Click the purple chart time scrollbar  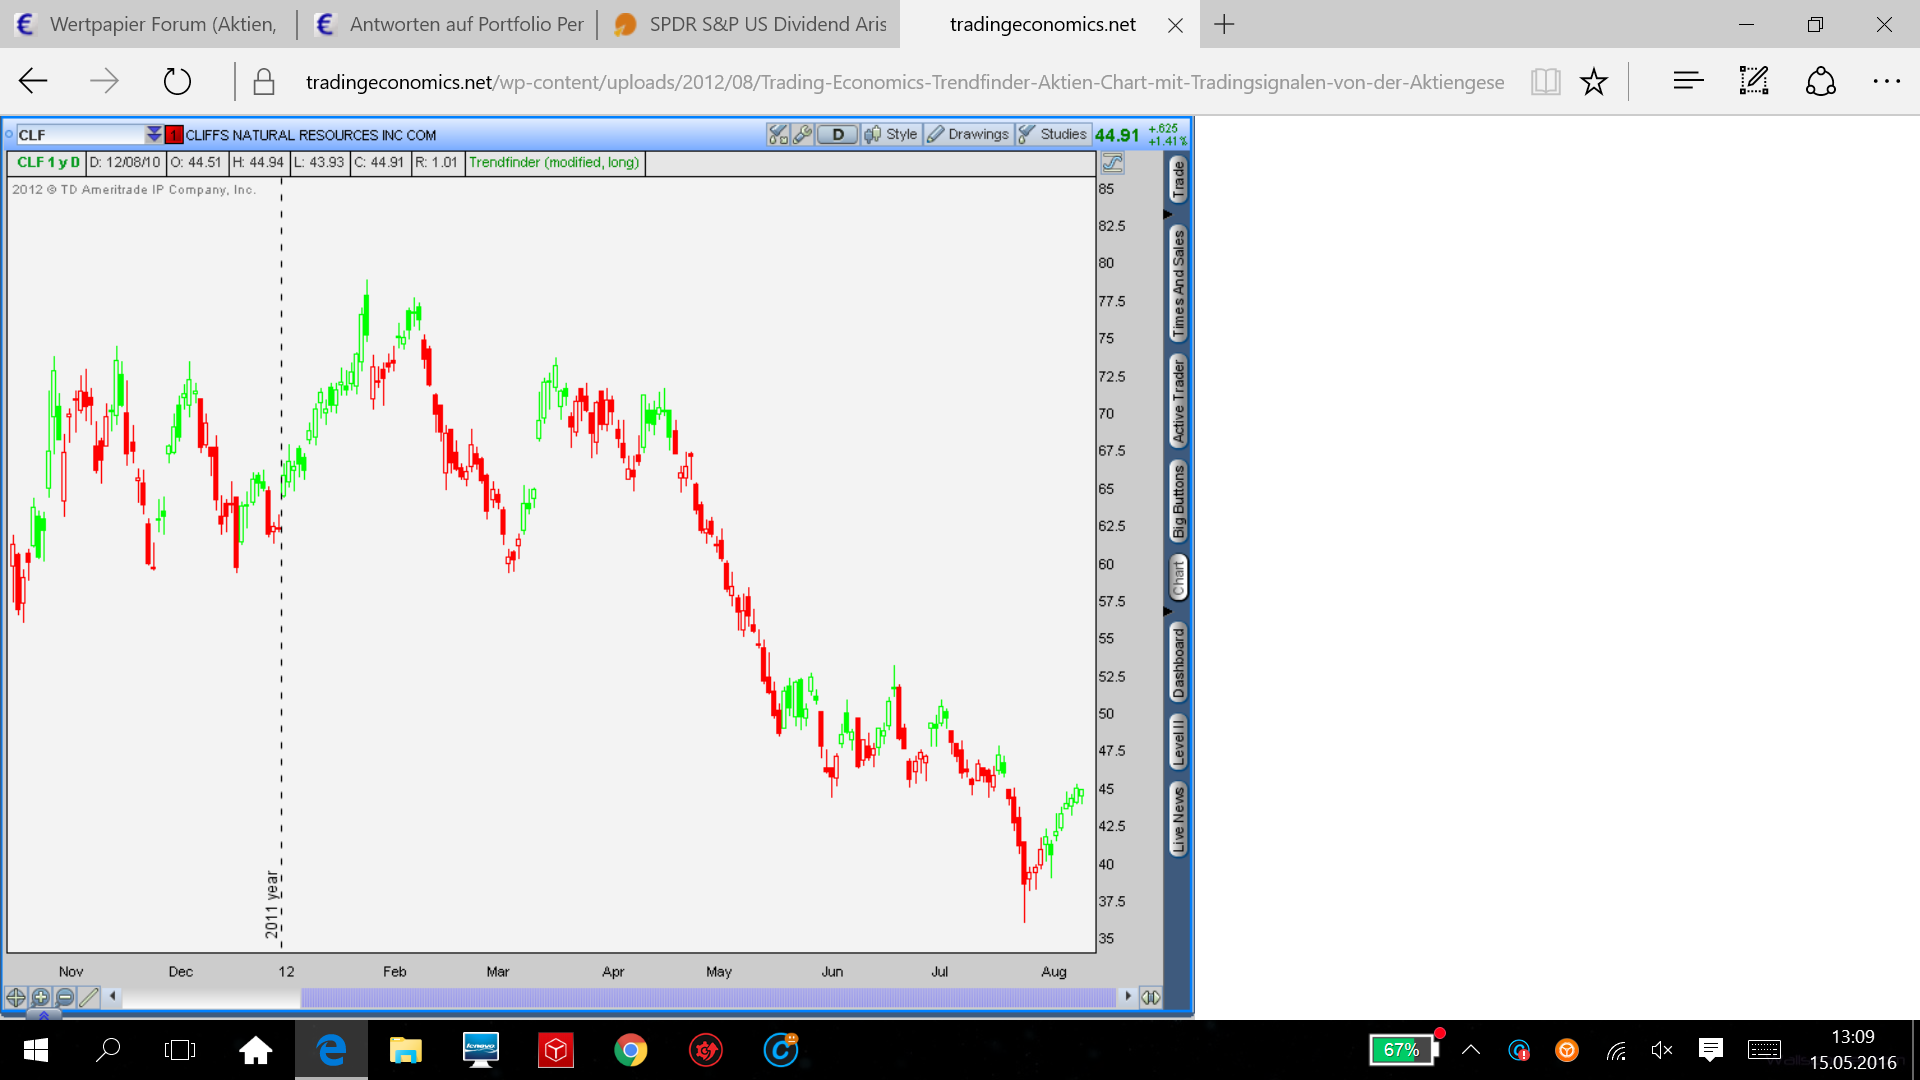[707, 997]
